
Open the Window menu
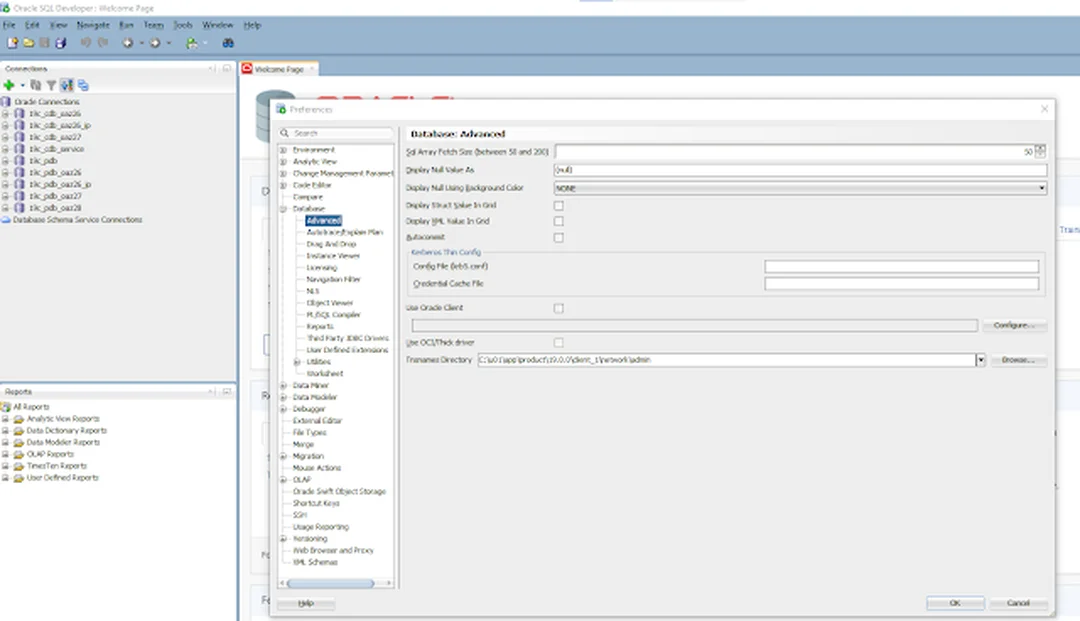[x=218, y=25]
